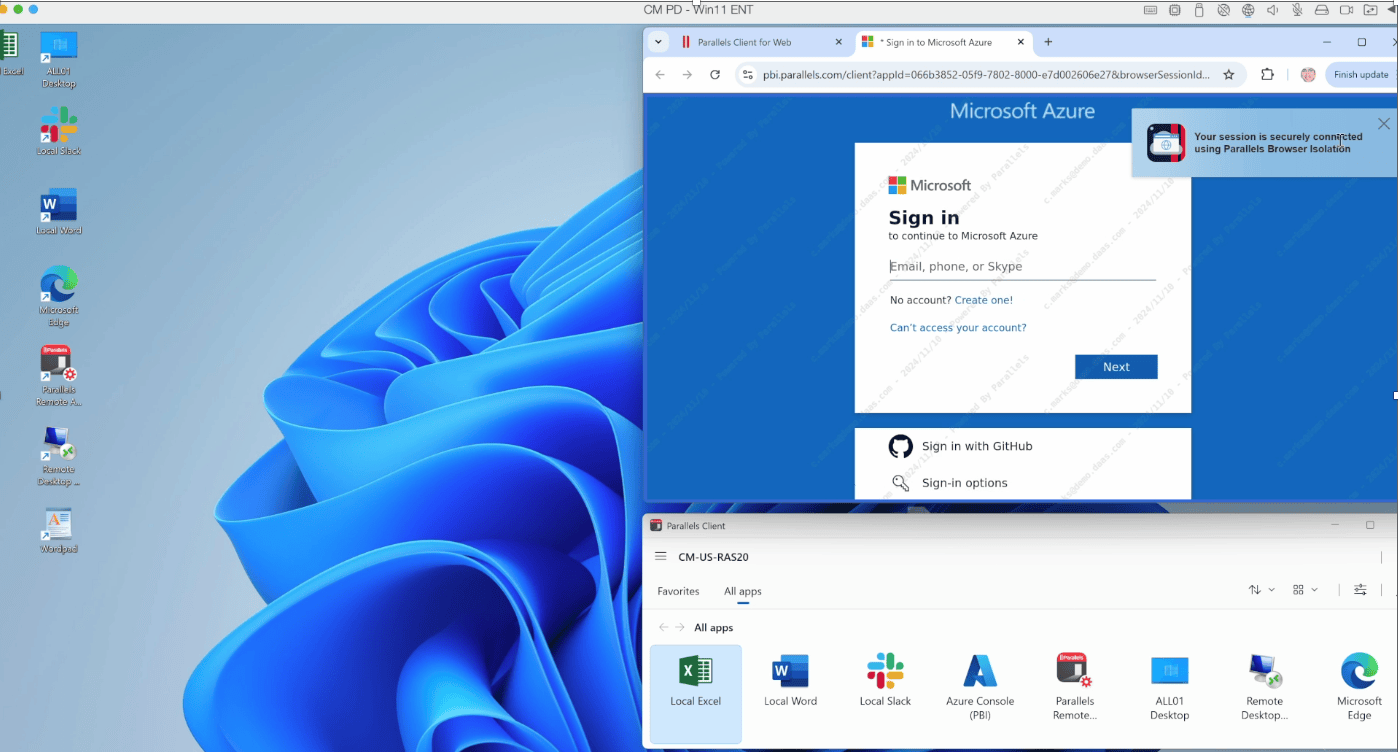Open the view layout dropdown
The height and width of the screenshot is (752, 1398).
point(1304,590)
